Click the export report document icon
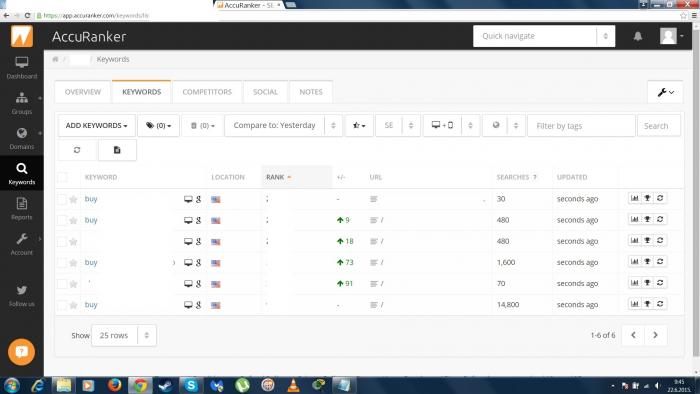Screen dimensions: 700x394 coord(117,150)
